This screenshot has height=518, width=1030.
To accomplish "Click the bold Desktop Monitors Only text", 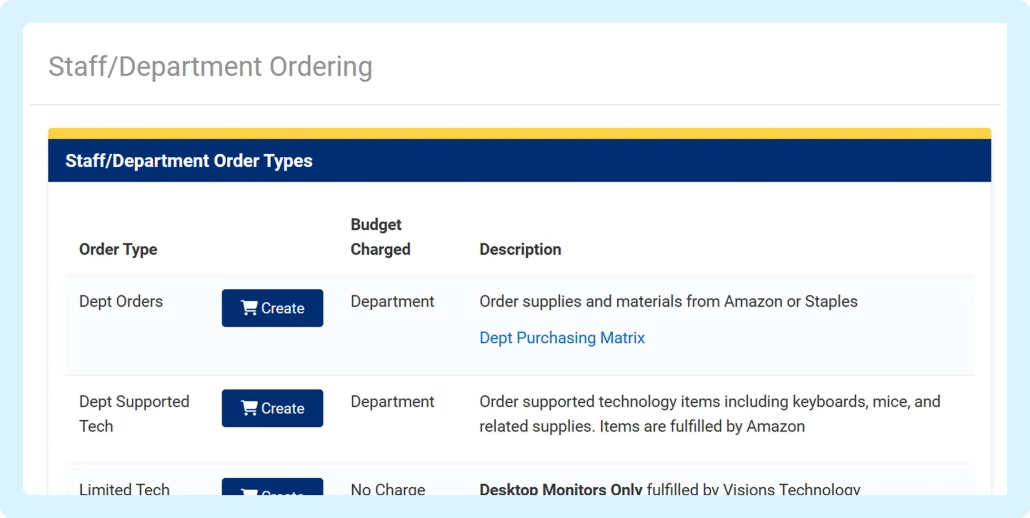I will tap(561, 489).
